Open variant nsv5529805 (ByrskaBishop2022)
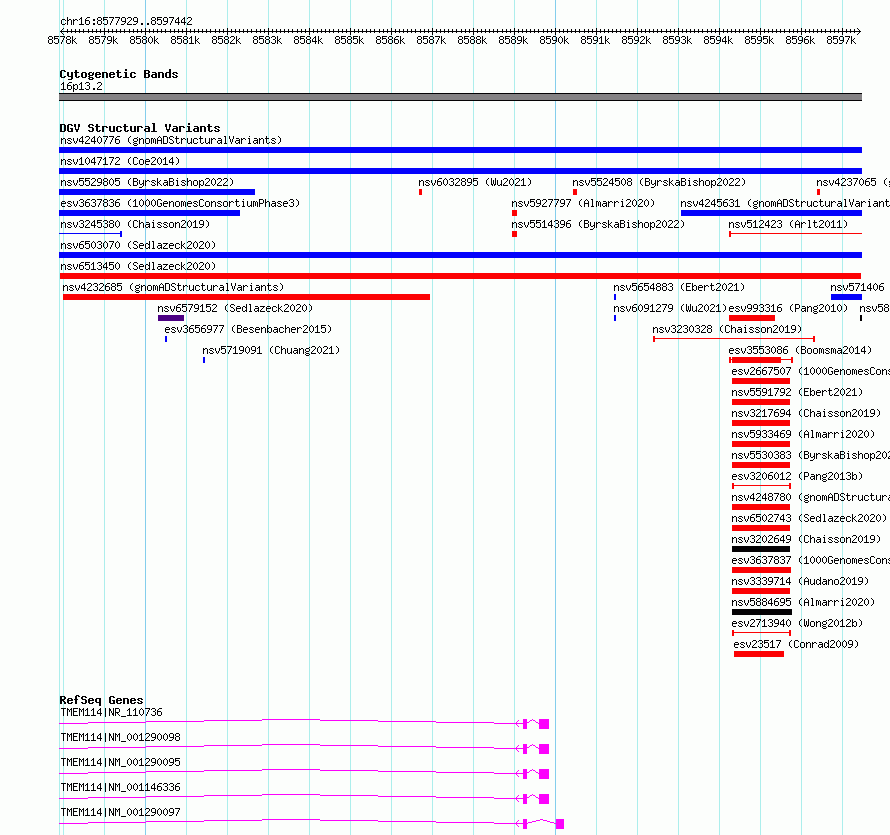 (x=147, y=182)
